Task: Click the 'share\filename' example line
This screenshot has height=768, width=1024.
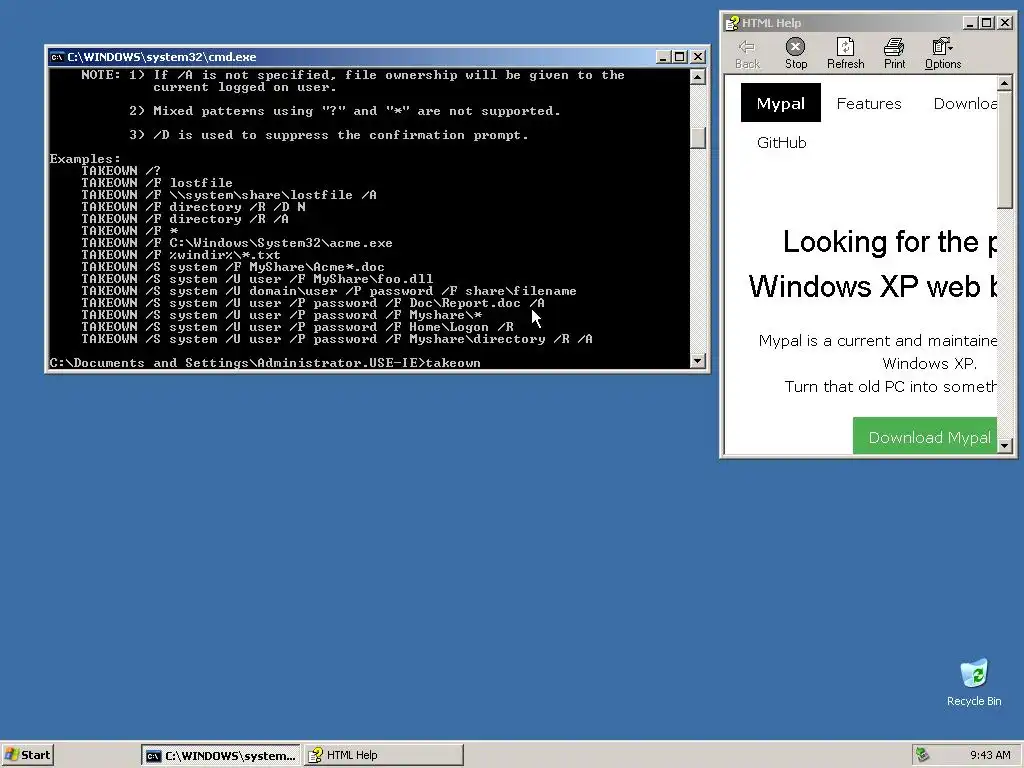Action: [x=329, y=291]
